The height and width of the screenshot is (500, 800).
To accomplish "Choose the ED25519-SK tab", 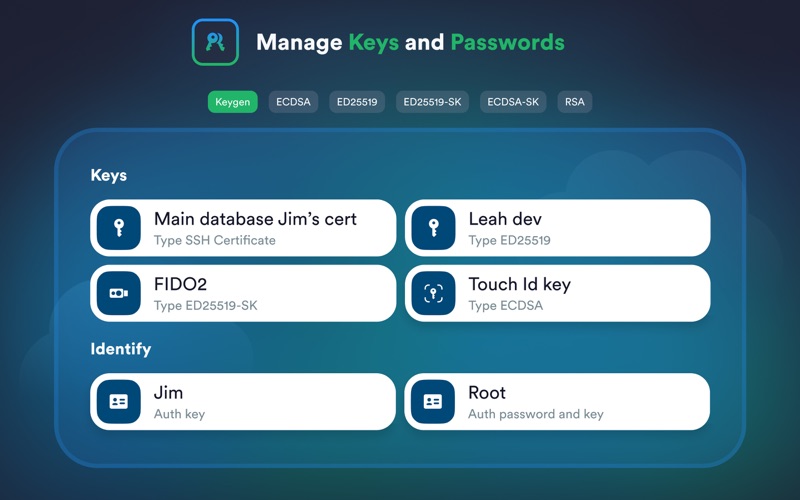I will tap(432, 102).
